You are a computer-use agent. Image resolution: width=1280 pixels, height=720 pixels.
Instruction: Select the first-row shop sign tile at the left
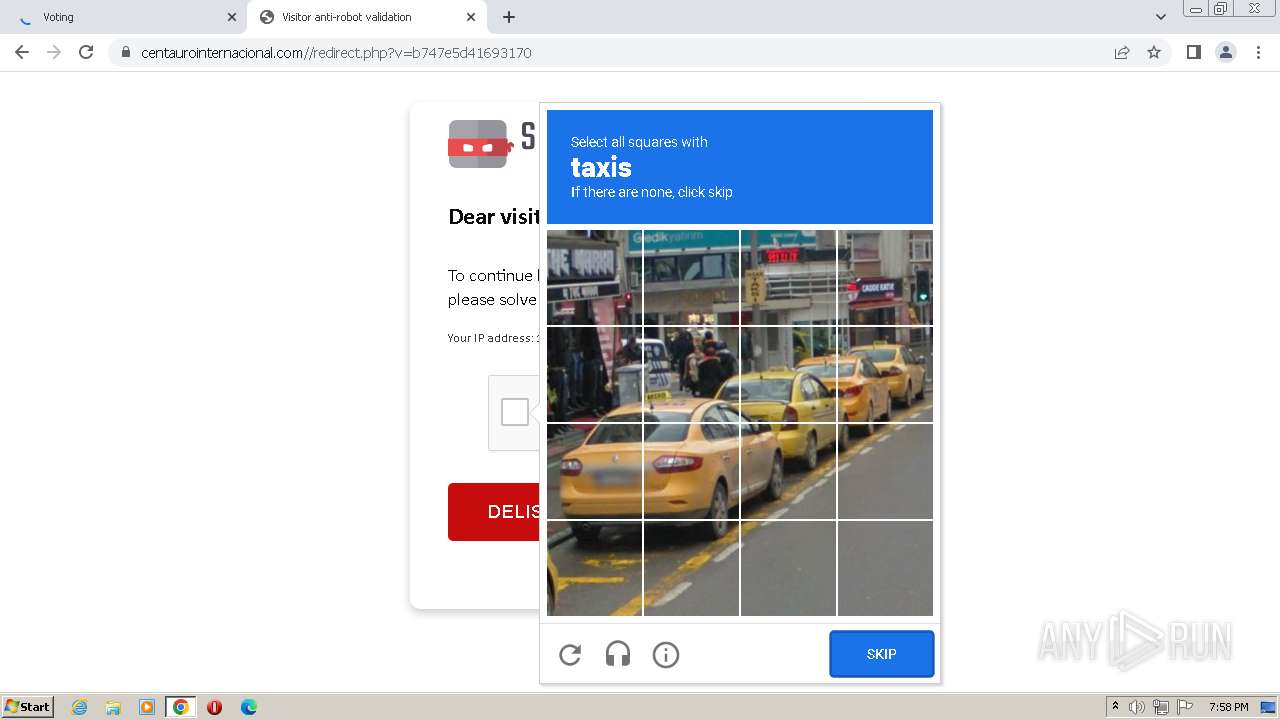594,277
